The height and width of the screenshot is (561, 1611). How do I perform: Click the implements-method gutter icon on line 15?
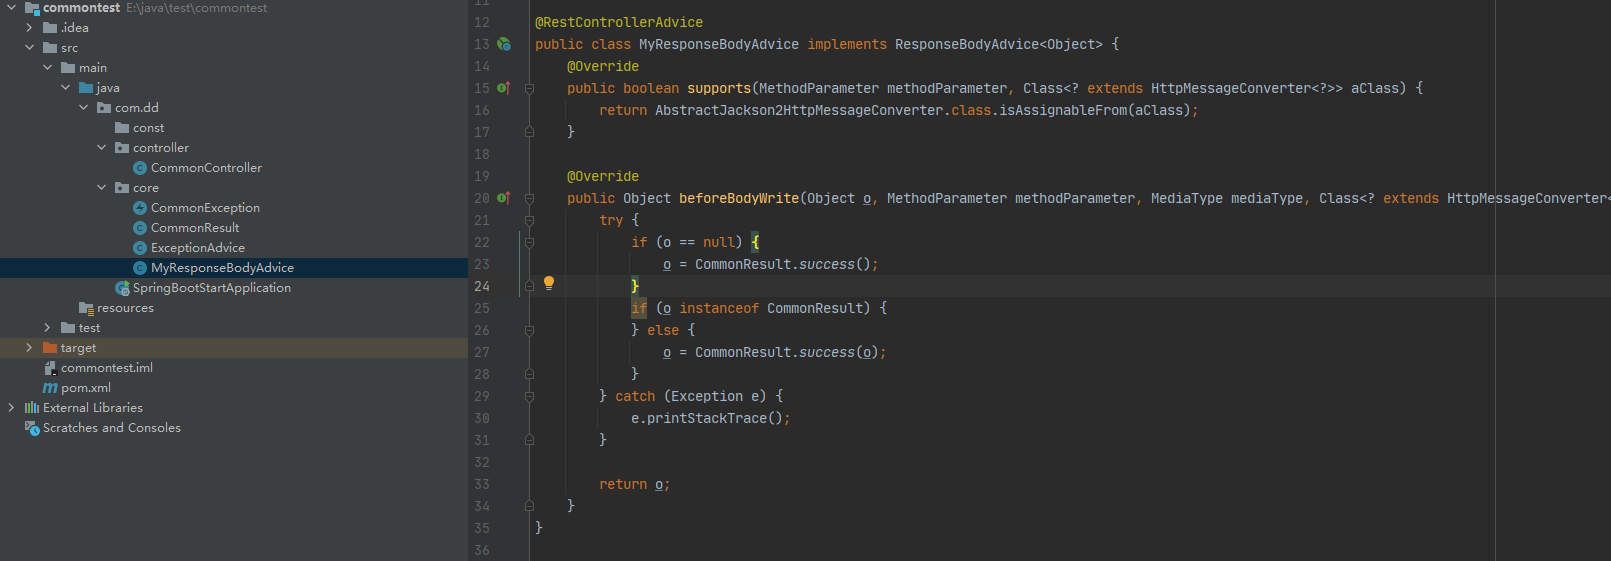tap(504, 88)
